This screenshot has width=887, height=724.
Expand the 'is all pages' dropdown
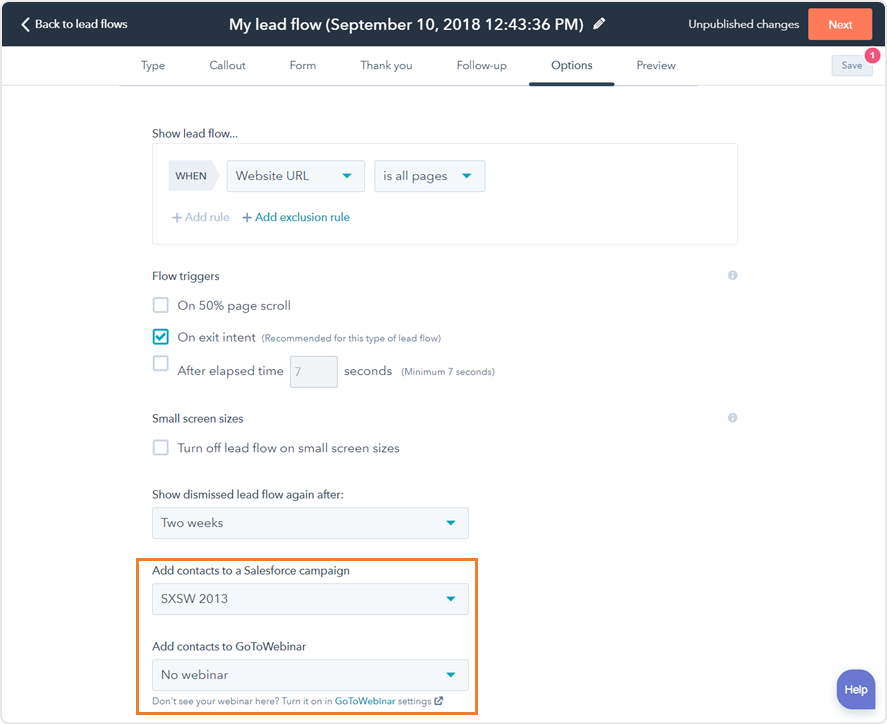(429, 176)
